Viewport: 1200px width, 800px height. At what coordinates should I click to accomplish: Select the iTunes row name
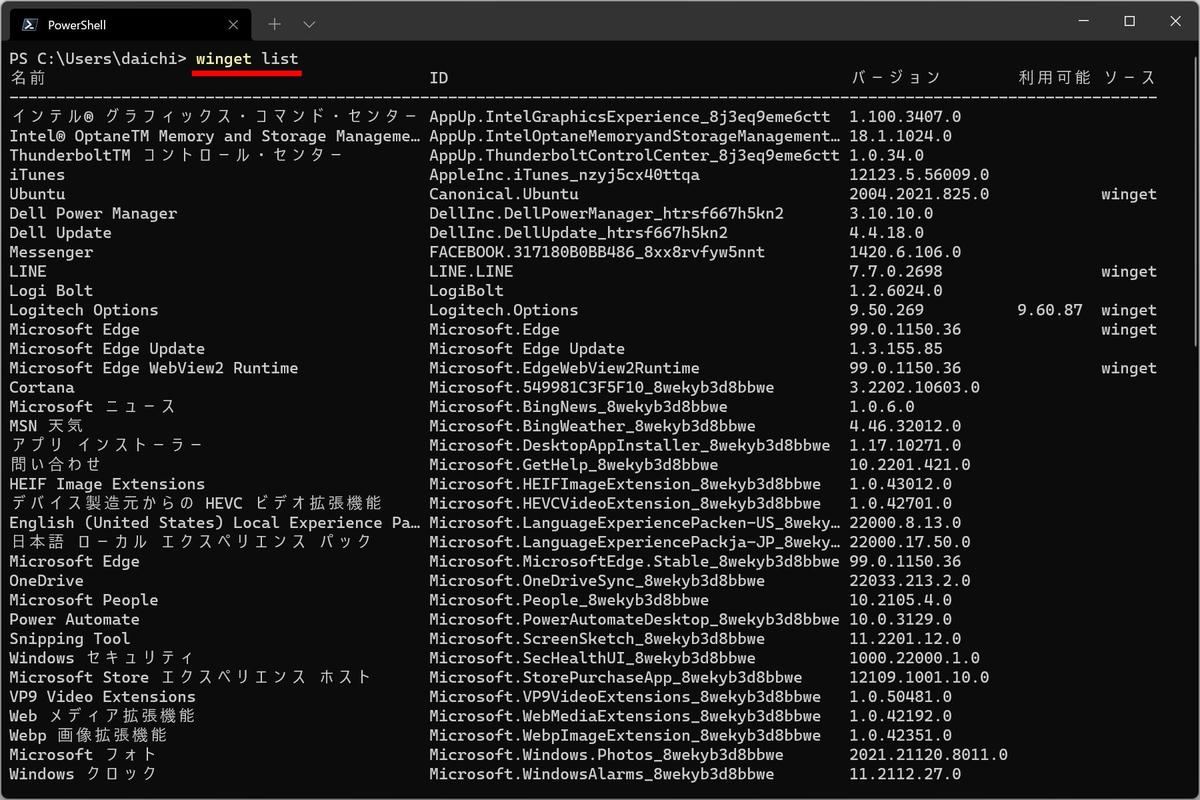37,175
